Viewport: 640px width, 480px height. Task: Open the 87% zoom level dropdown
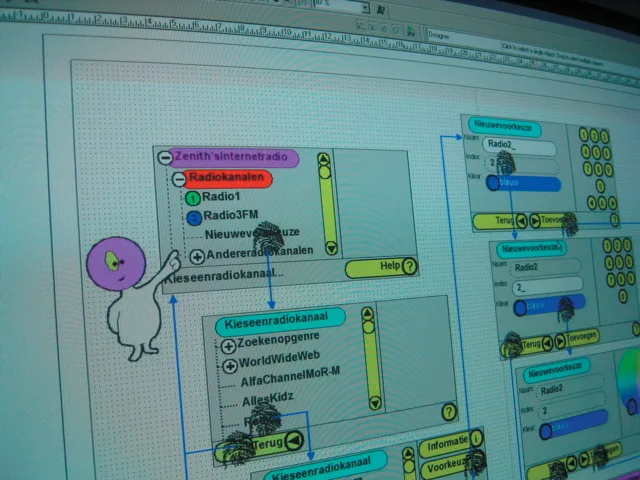pos(365,7)
